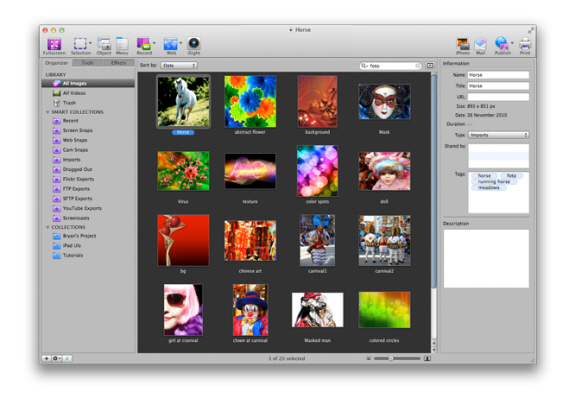
Task: Open the Recent smart collection
Action: pyautogui.click(x=88, y=121)
